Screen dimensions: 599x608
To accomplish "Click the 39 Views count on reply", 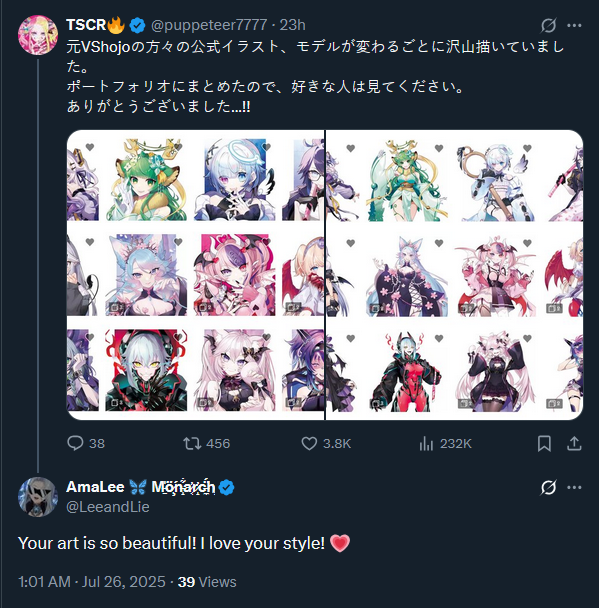I will (207, 582).
